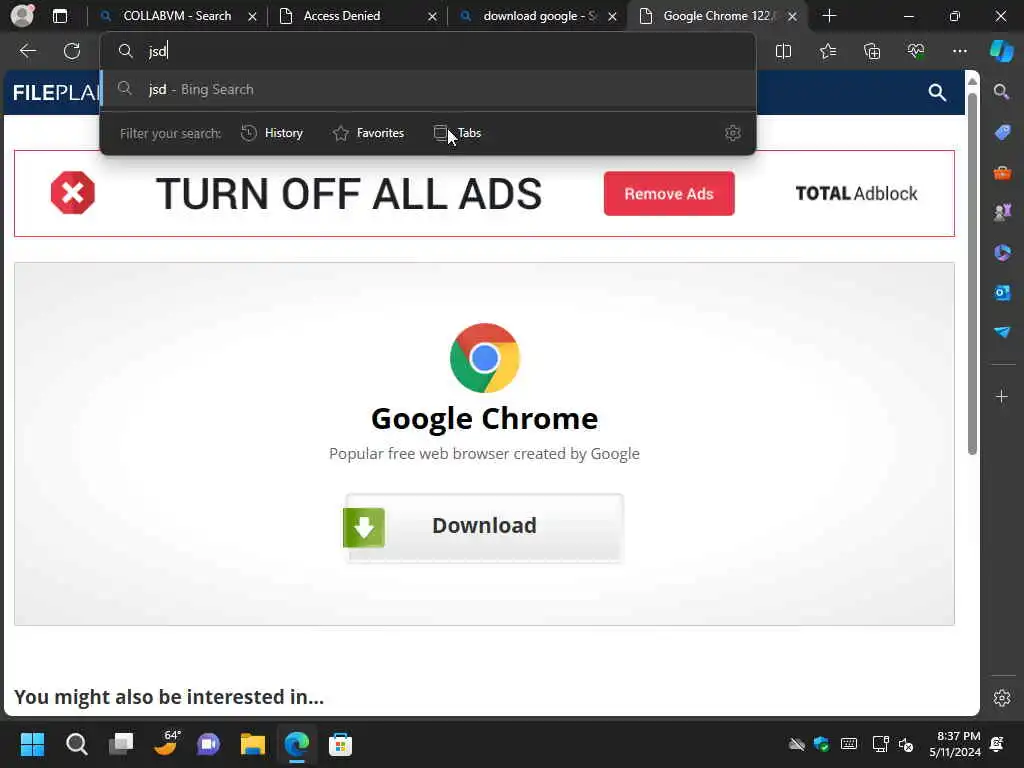
Task: Filter search by Favorites
Action: tap(368, 133)
